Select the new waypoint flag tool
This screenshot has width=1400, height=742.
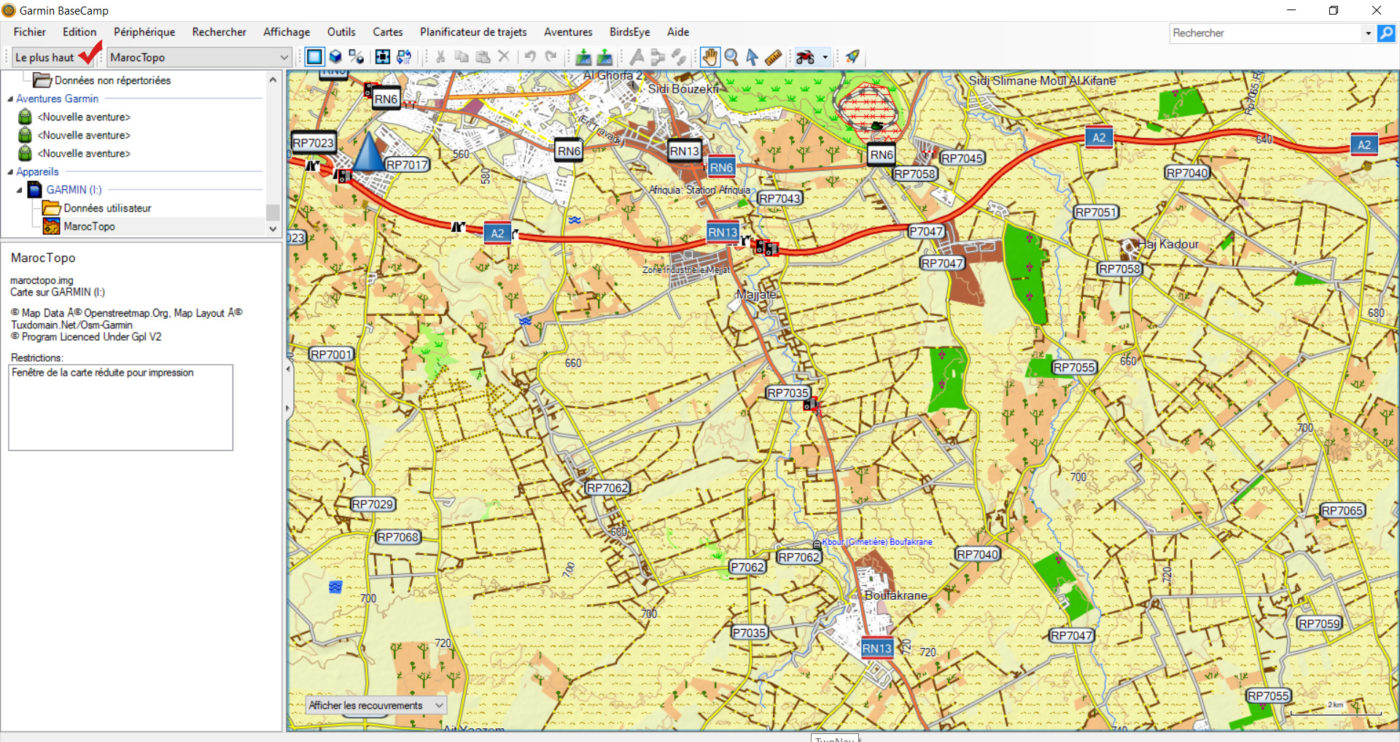pyautogui.click(x=636, y=57)
